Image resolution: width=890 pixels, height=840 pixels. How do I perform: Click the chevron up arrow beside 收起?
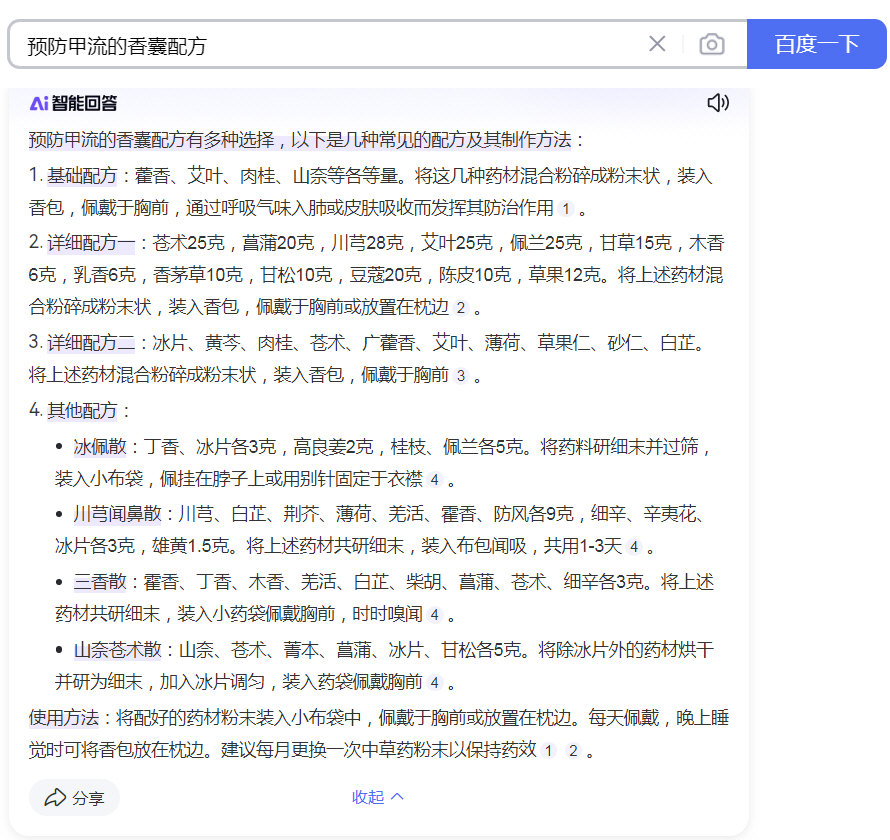click(397, 797)
